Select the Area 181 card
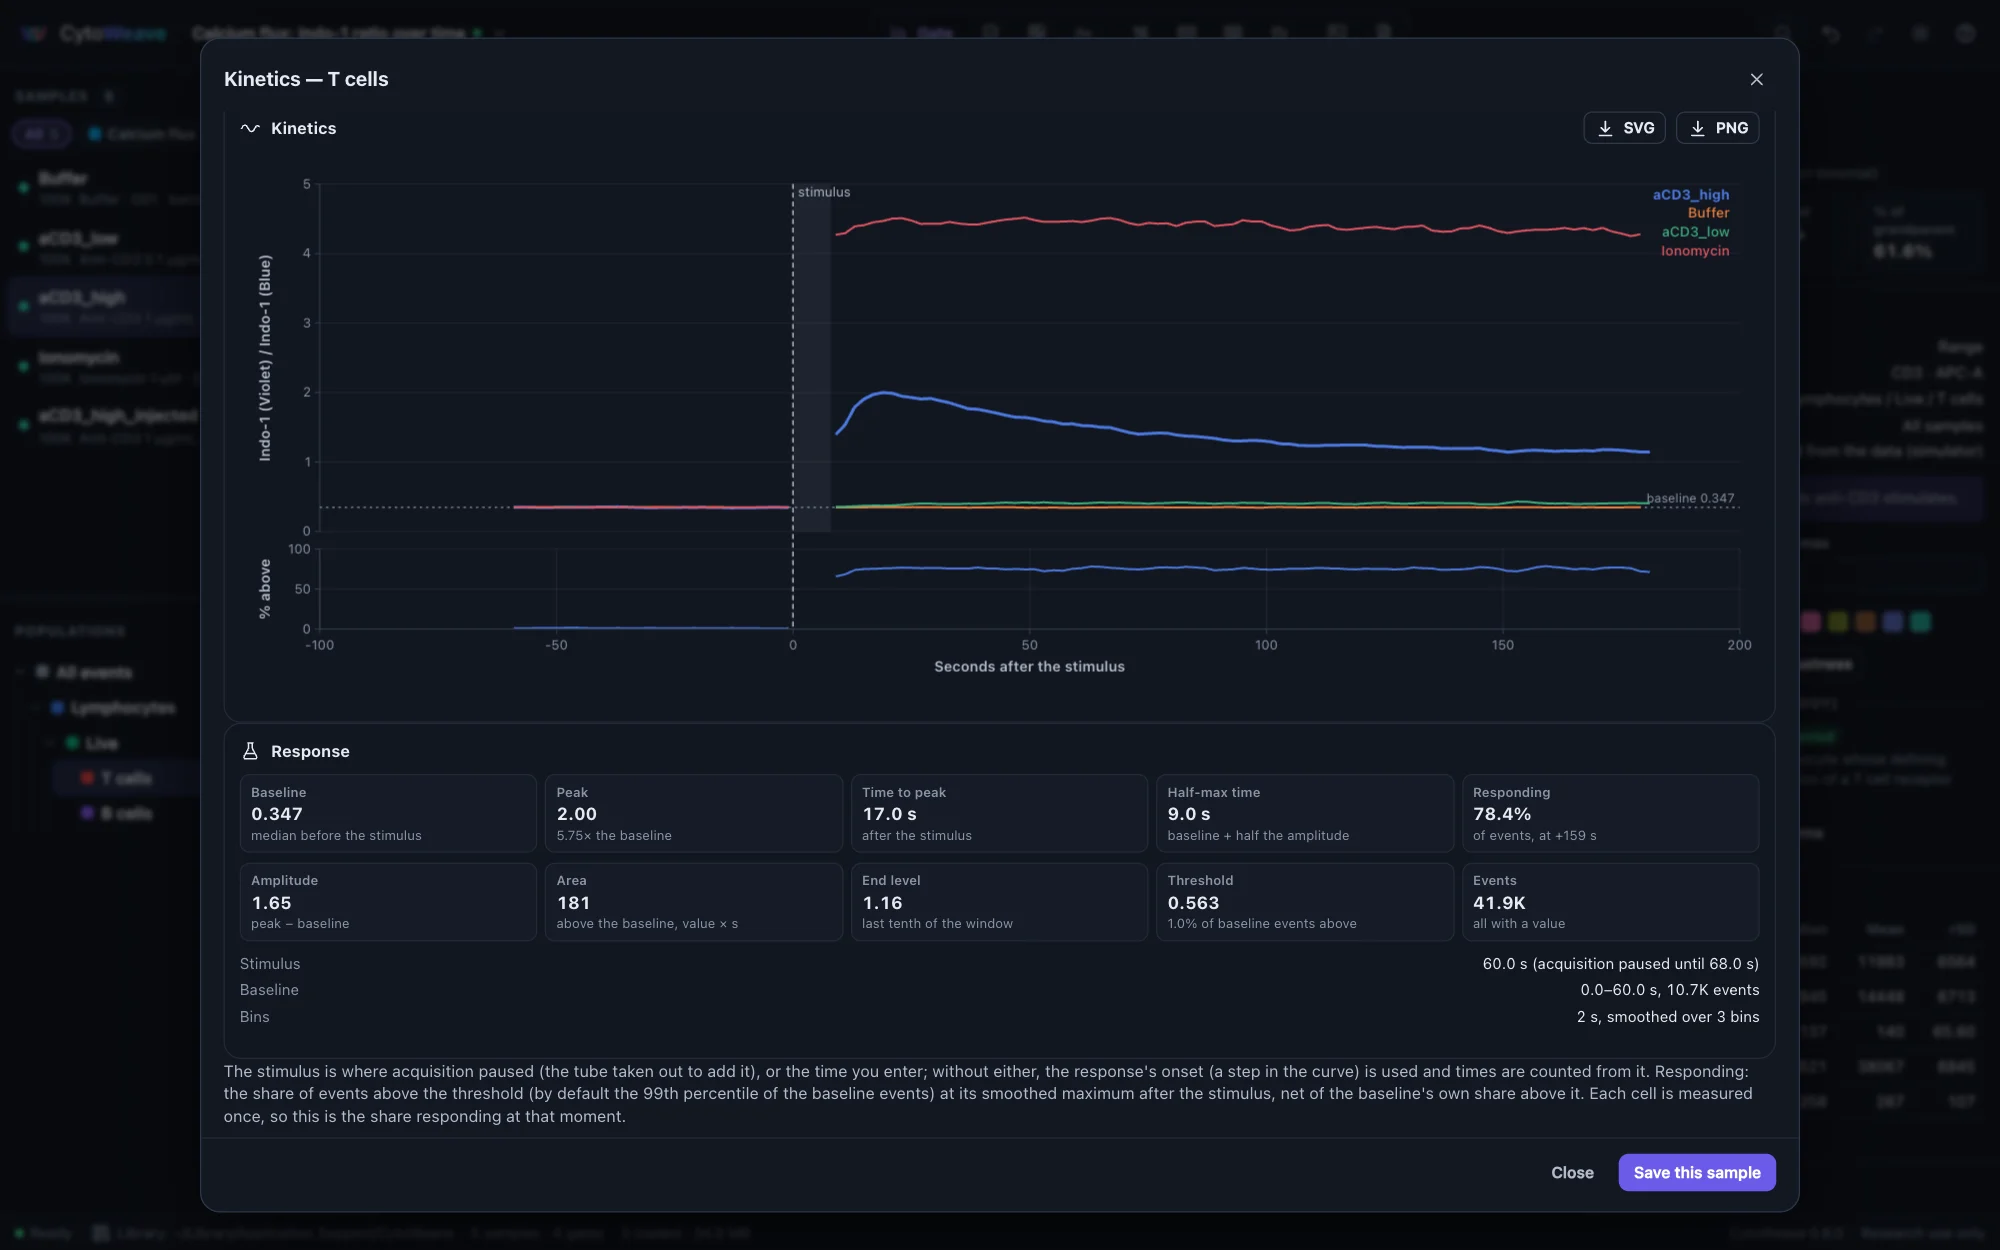Viewport: 2000px width, 1250px height. click(x=693, y=901)
